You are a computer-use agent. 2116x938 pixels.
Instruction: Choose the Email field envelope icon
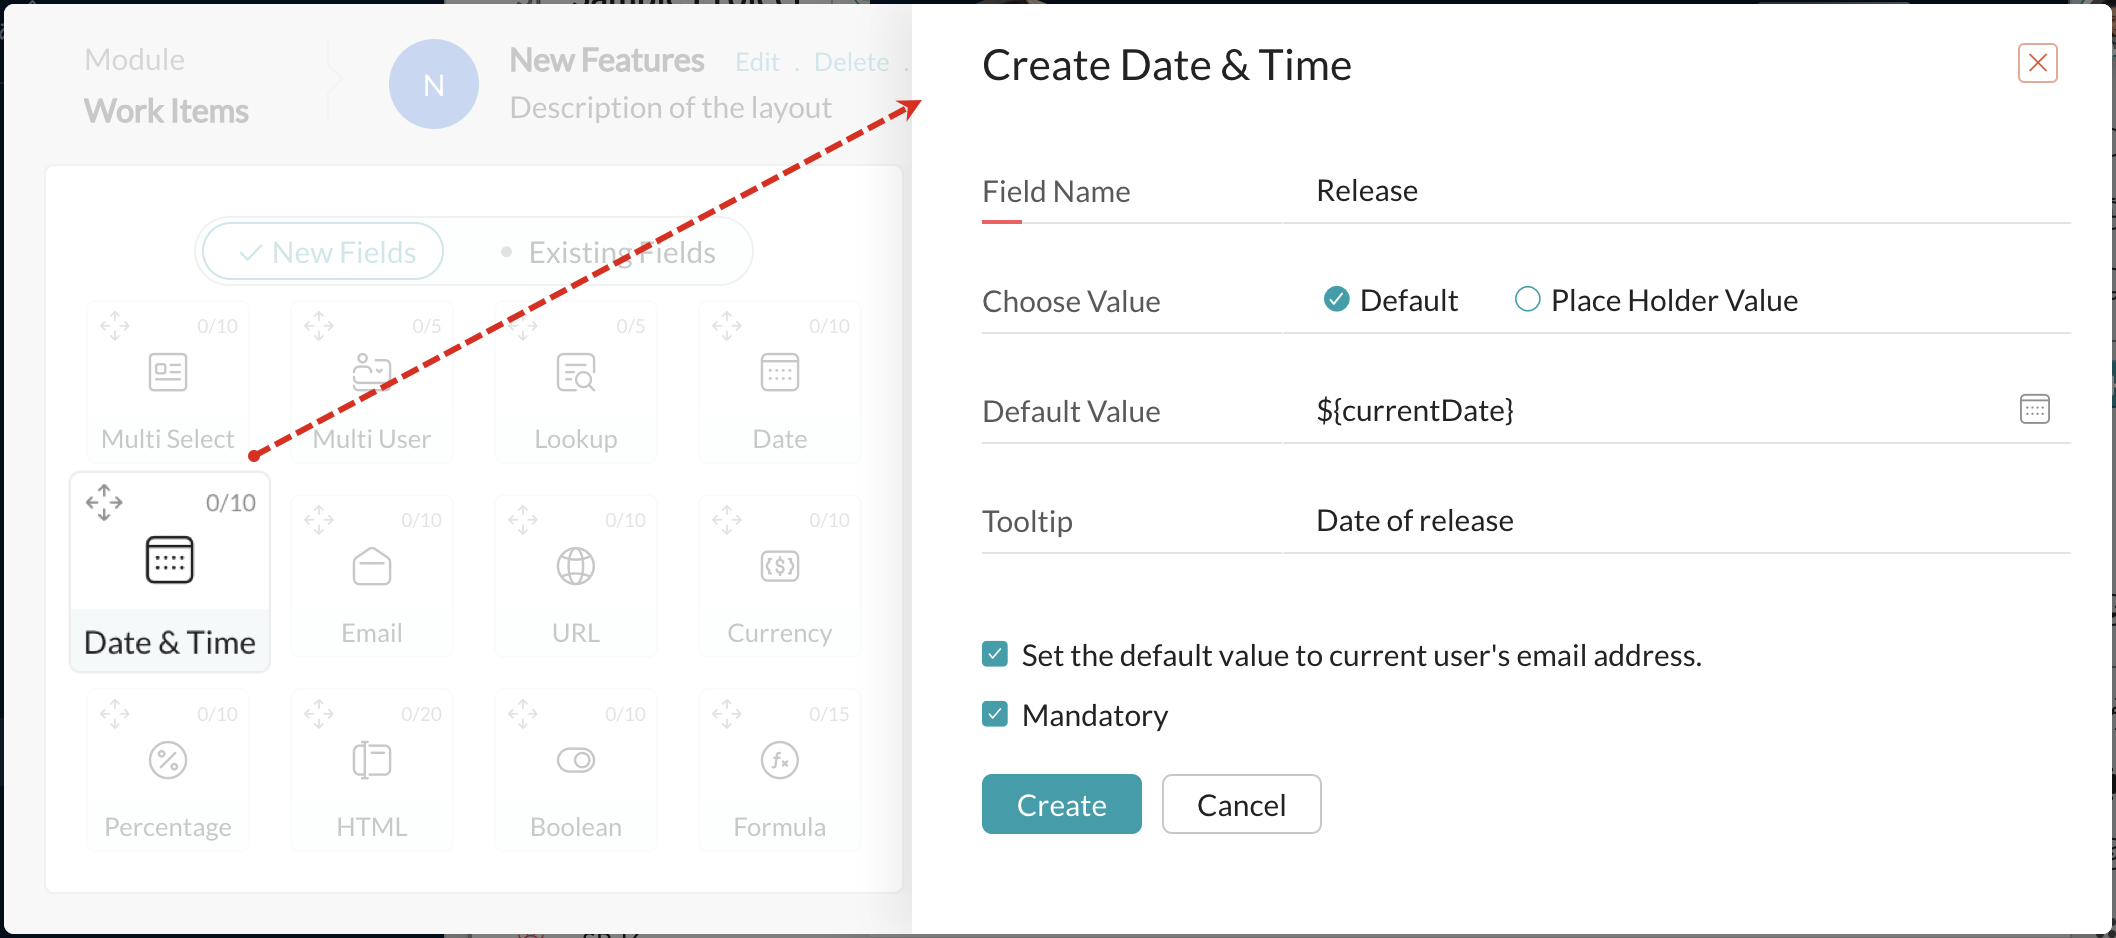372,566
